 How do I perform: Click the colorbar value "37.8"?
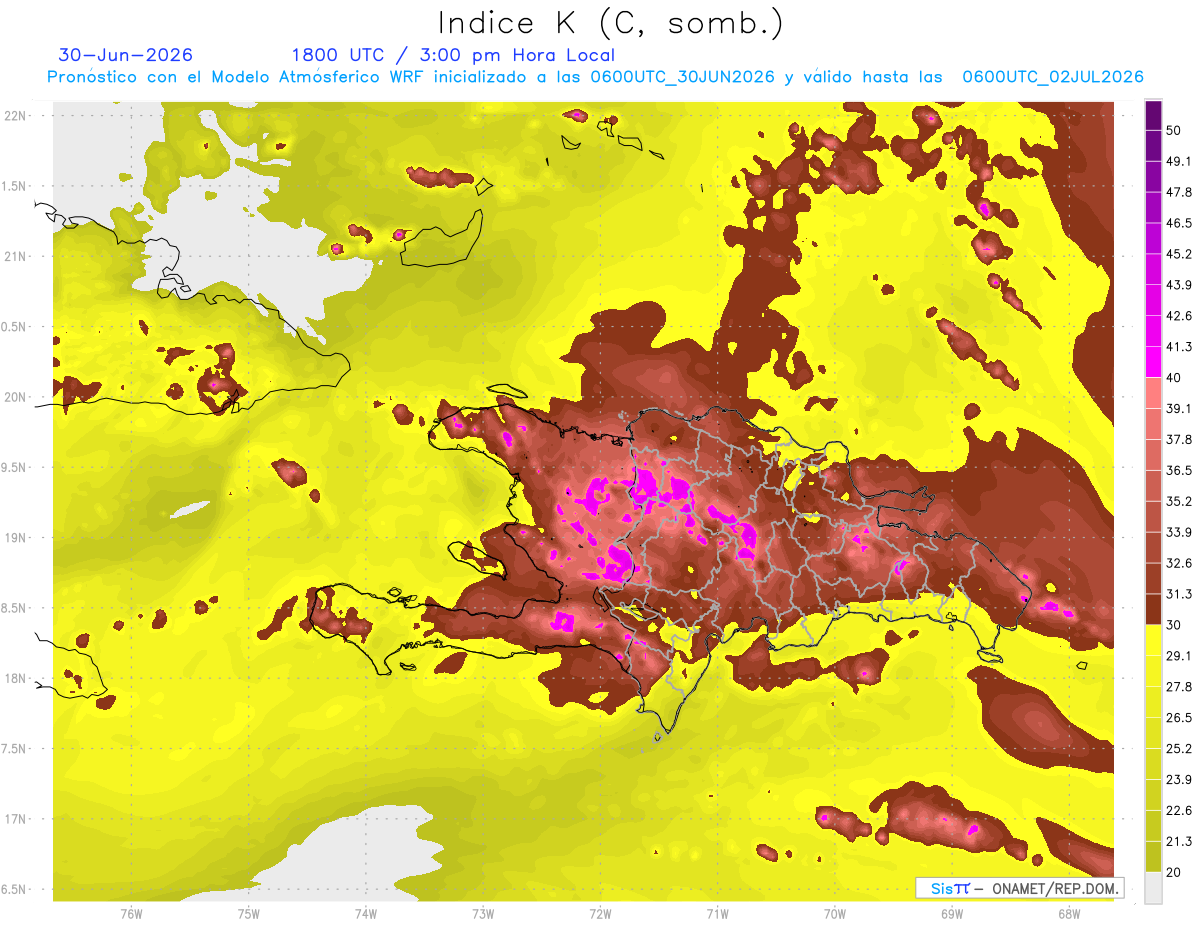click(1179, 439)
